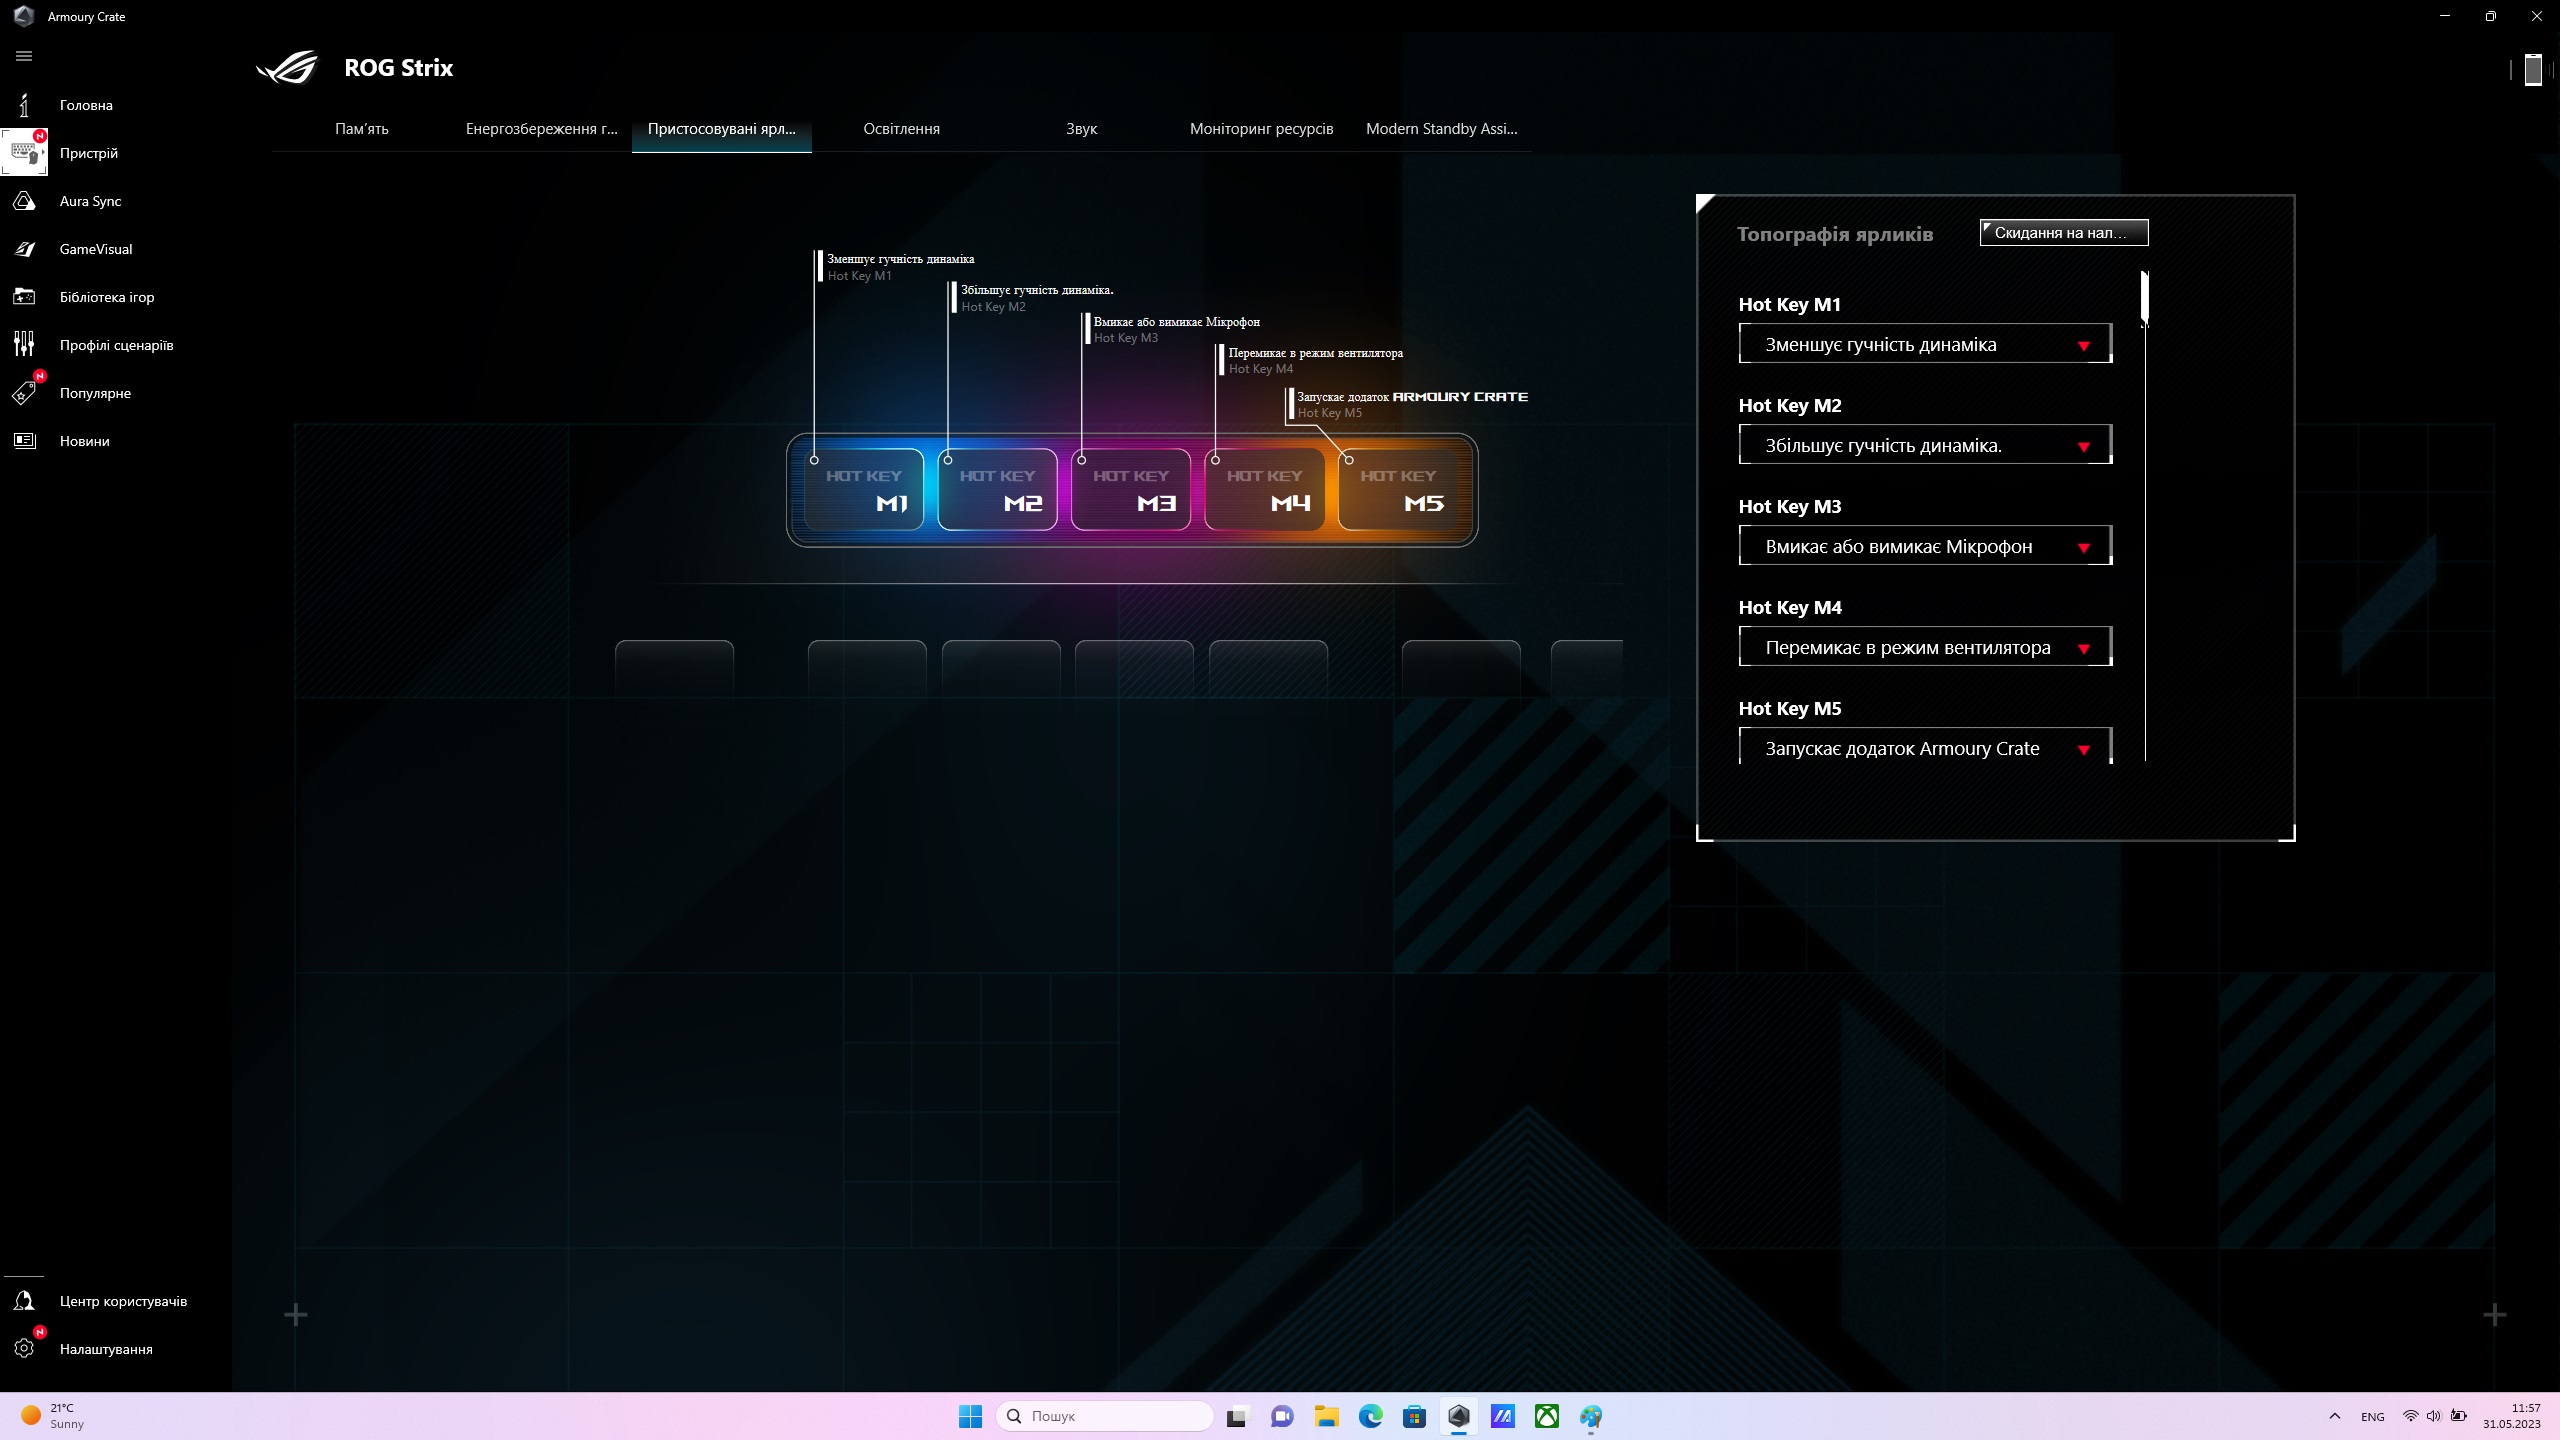Open the Hot Key M3 function dropdown
2560x1440 pixels.
click(1926, 547)
